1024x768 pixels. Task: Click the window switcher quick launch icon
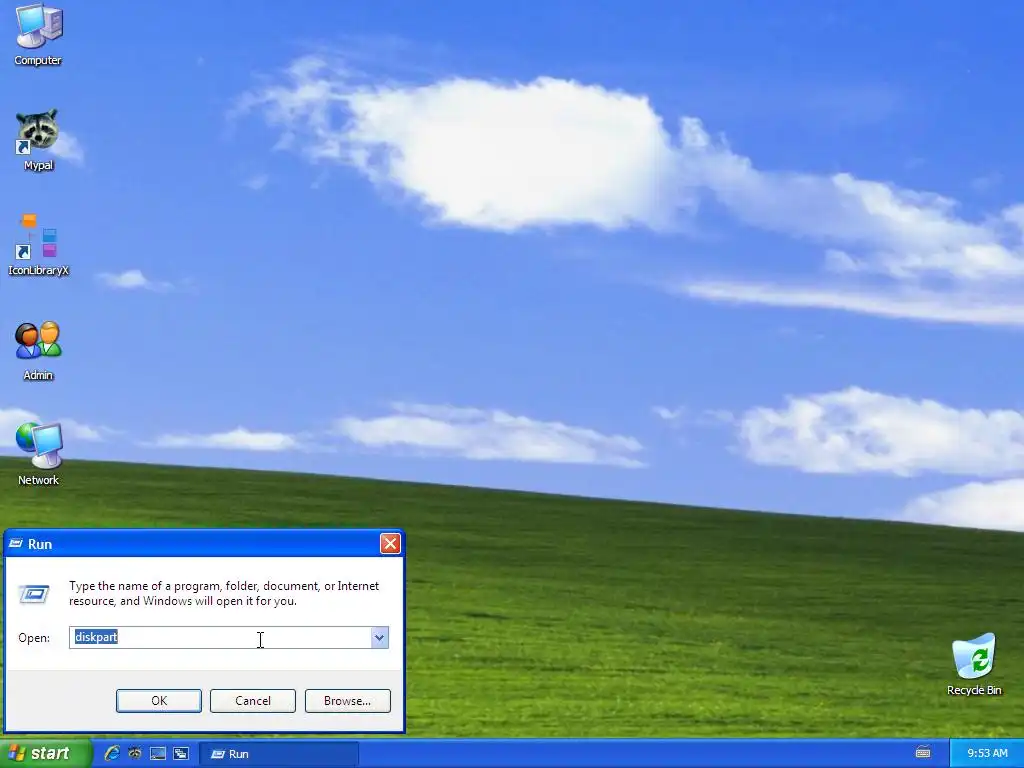(x=181, y=754)
